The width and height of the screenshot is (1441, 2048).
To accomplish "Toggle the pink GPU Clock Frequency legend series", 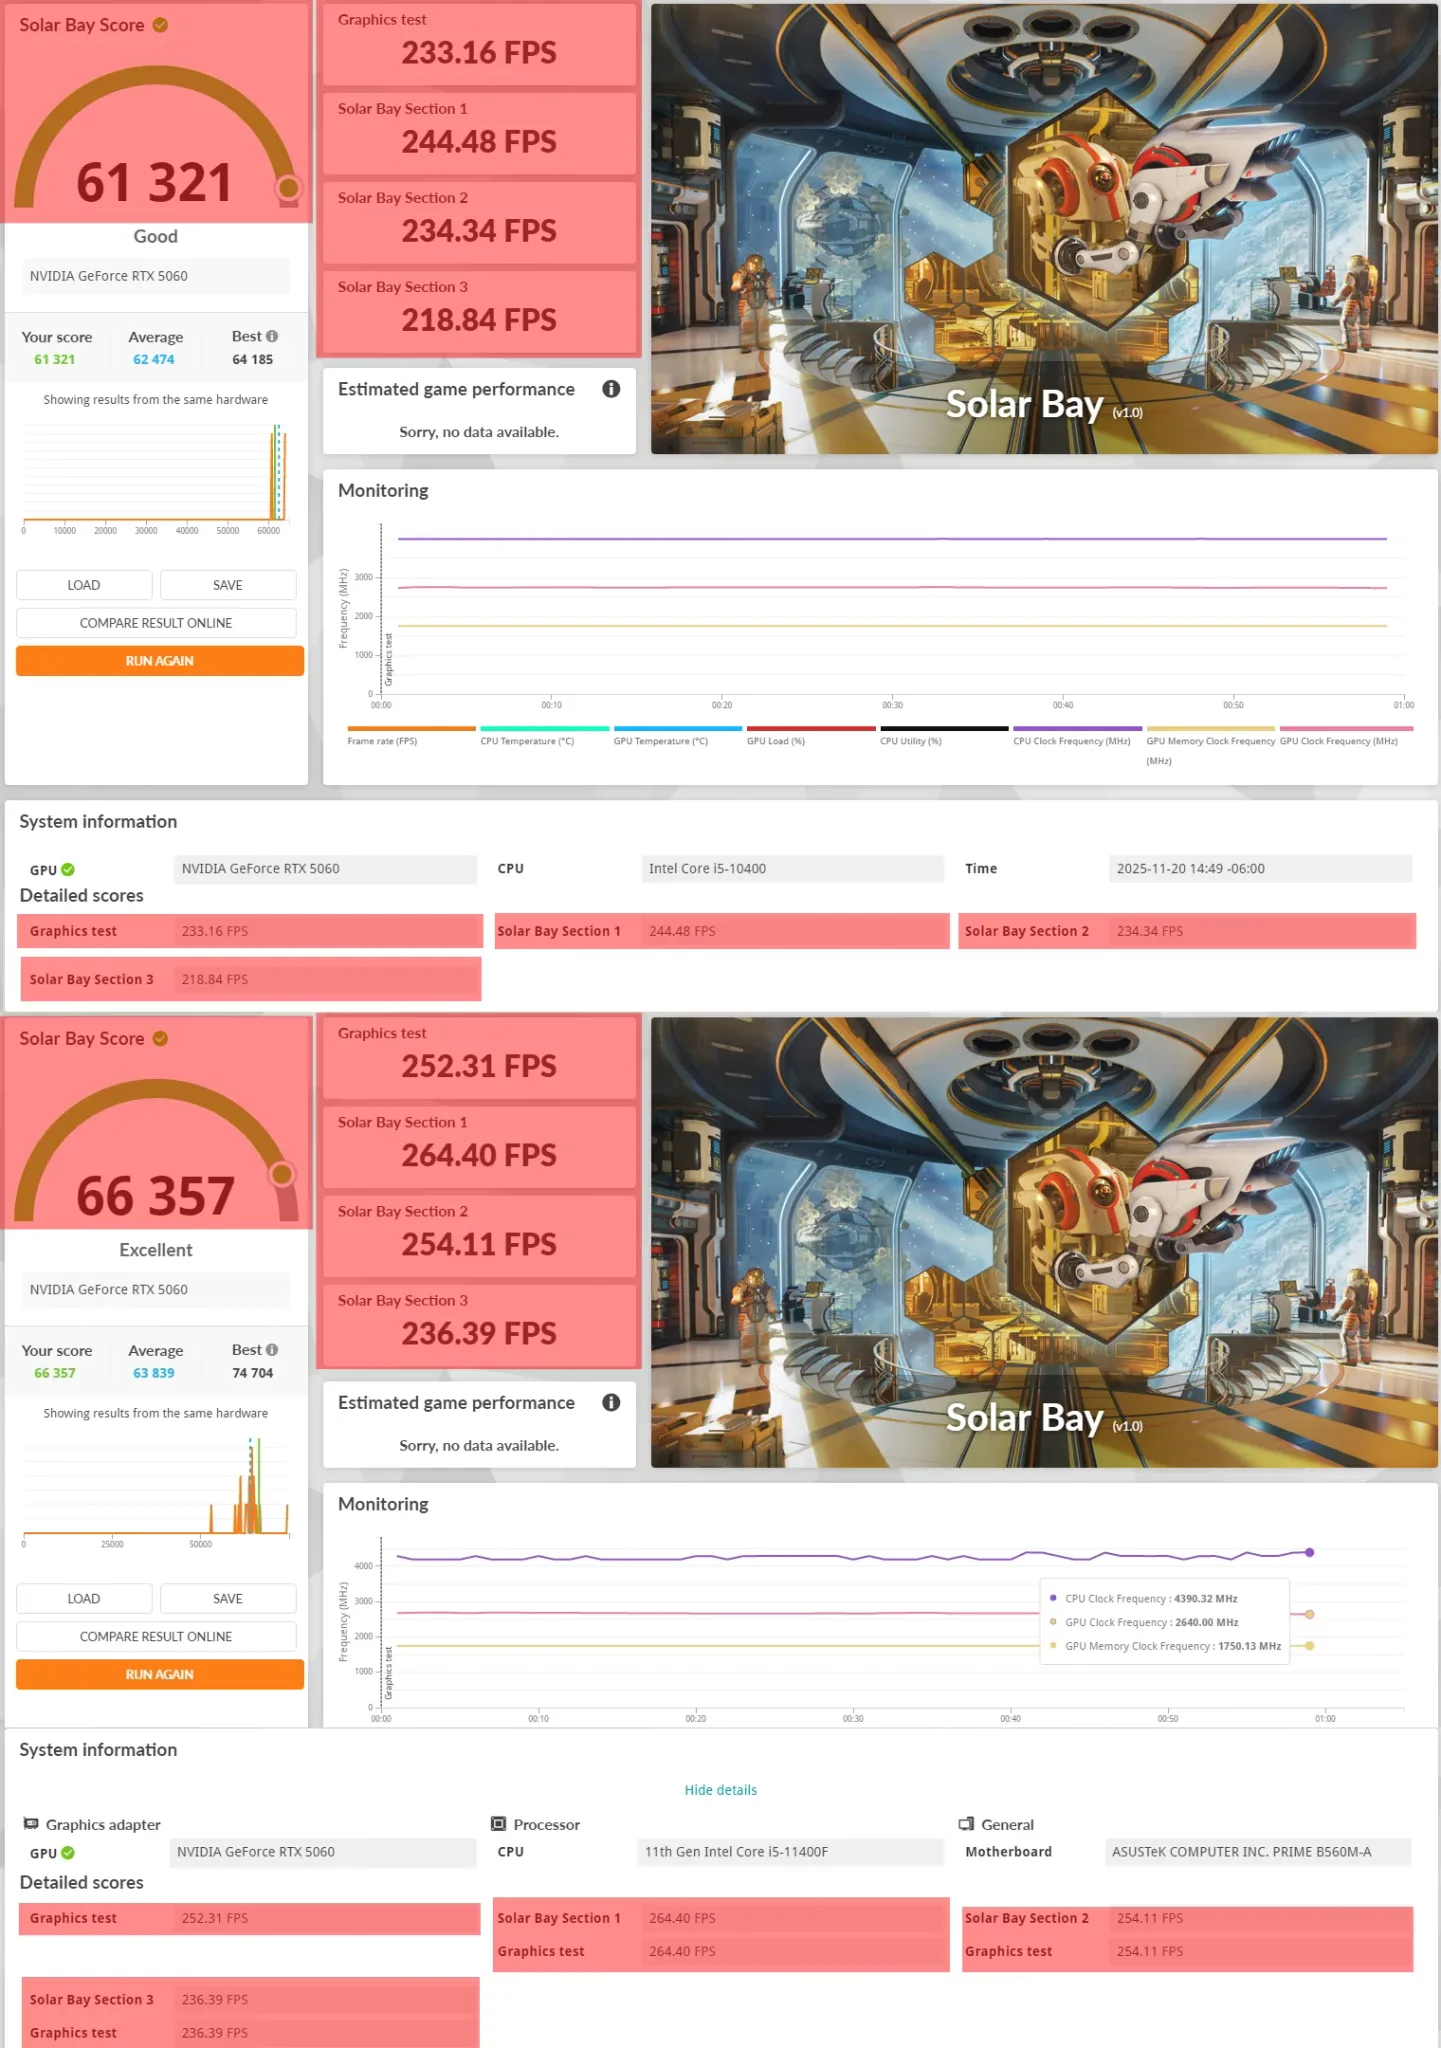I will point(1344,736).
